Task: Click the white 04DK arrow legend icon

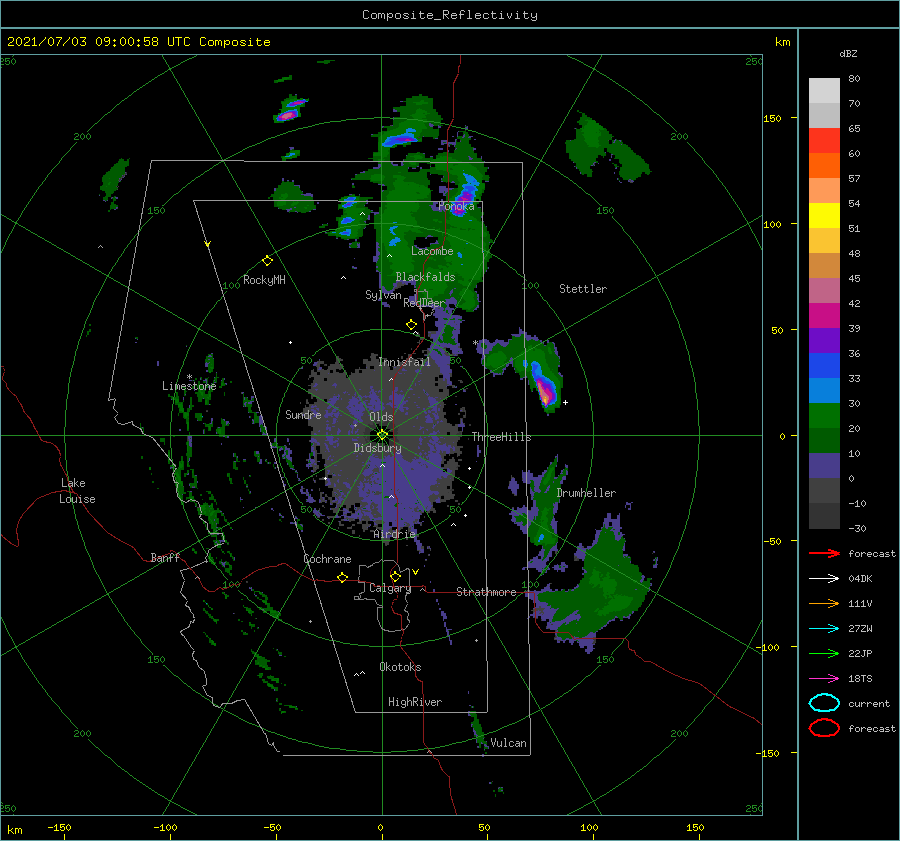Action: [x=824, y=578]
